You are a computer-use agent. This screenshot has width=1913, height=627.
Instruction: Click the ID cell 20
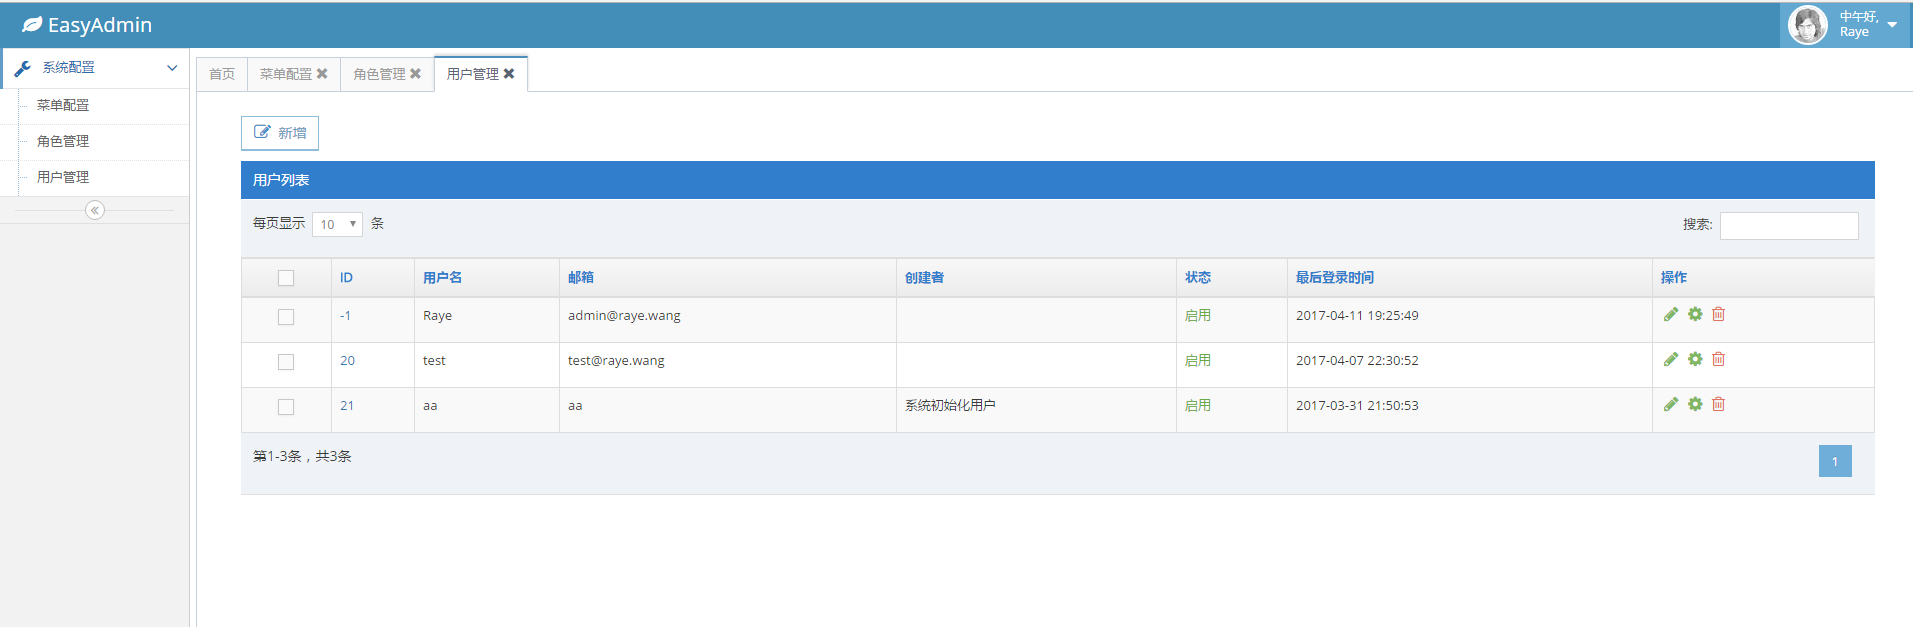347,361
